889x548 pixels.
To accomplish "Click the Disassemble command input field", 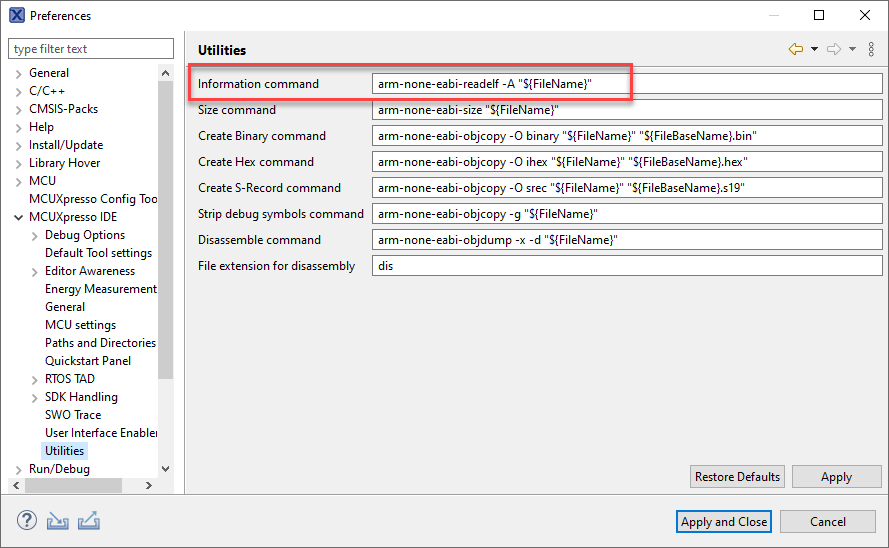I will [x=626, y=240].
